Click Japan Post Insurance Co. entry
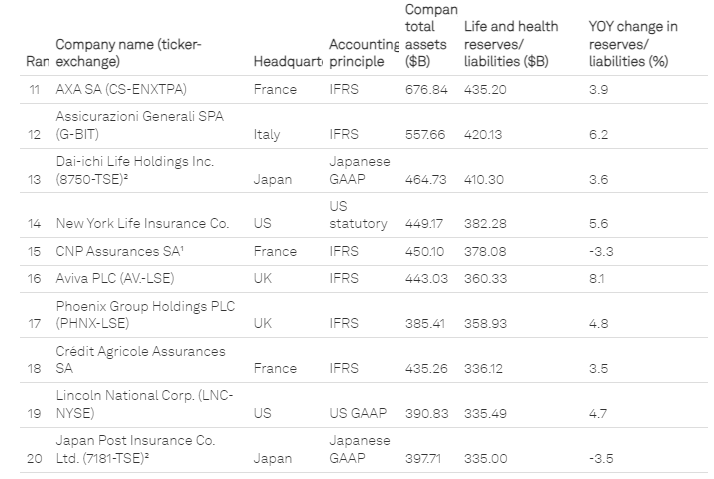The height and width of the screenshot is (479, 714). 135,449
